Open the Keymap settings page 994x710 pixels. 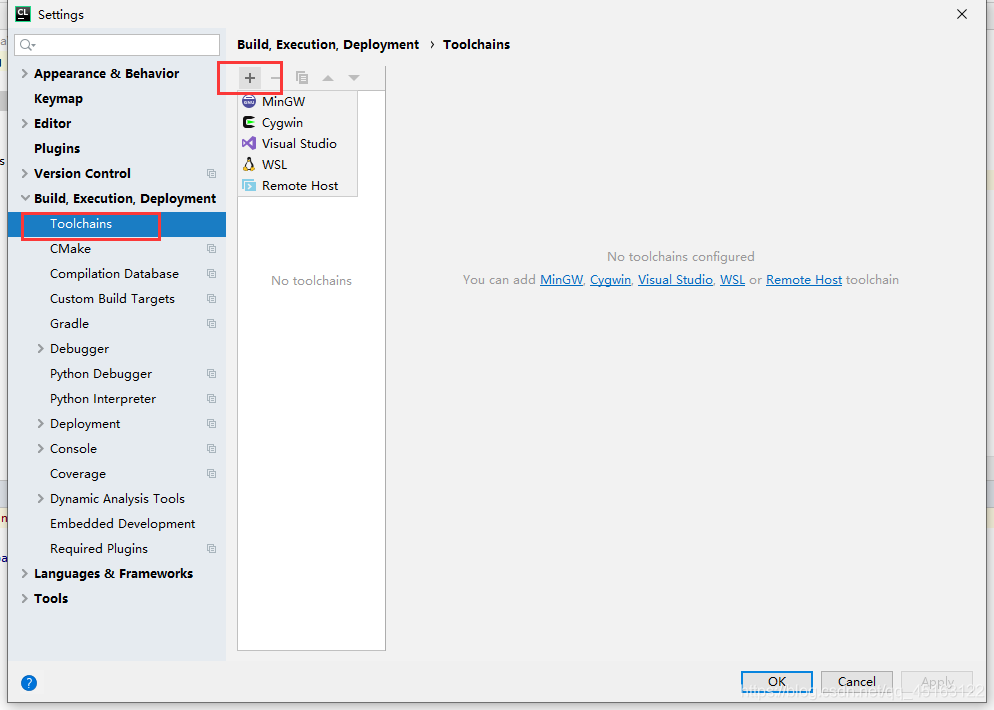[x=58, y=99]
